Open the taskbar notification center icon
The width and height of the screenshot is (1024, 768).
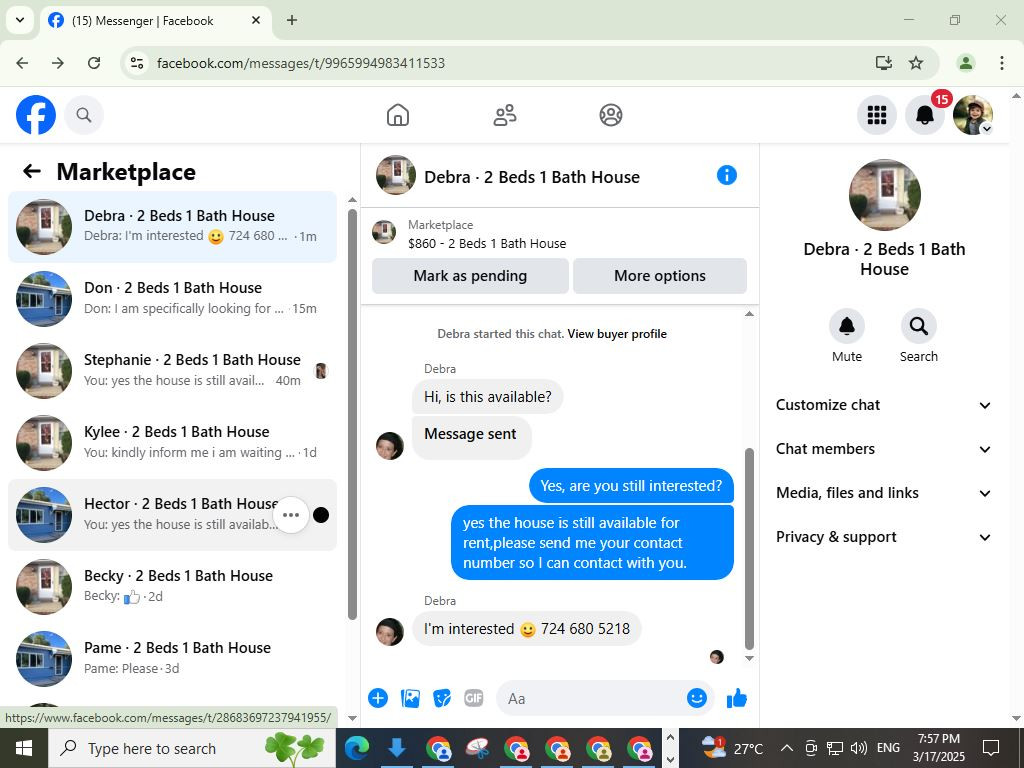point(991,748)
